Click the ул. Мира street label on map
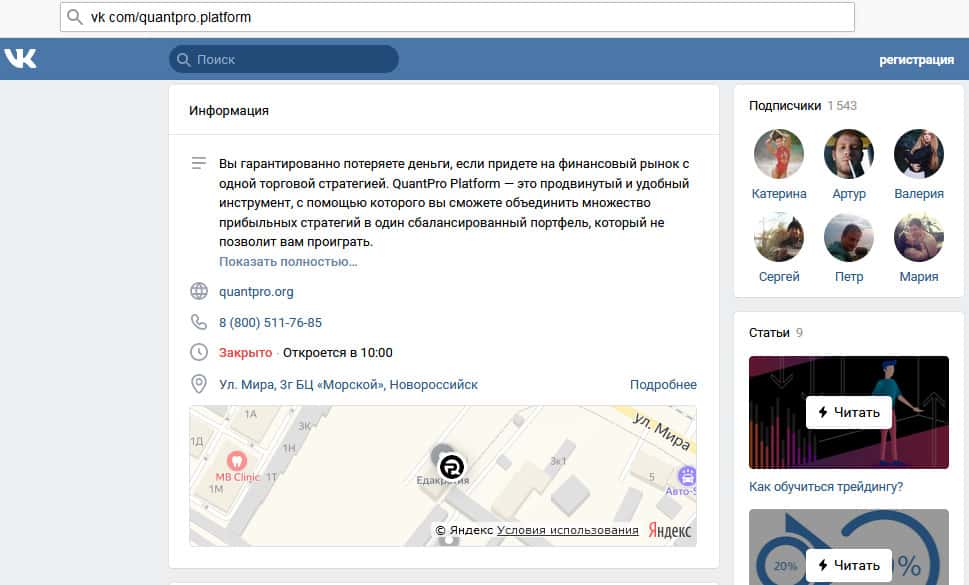 662,431
